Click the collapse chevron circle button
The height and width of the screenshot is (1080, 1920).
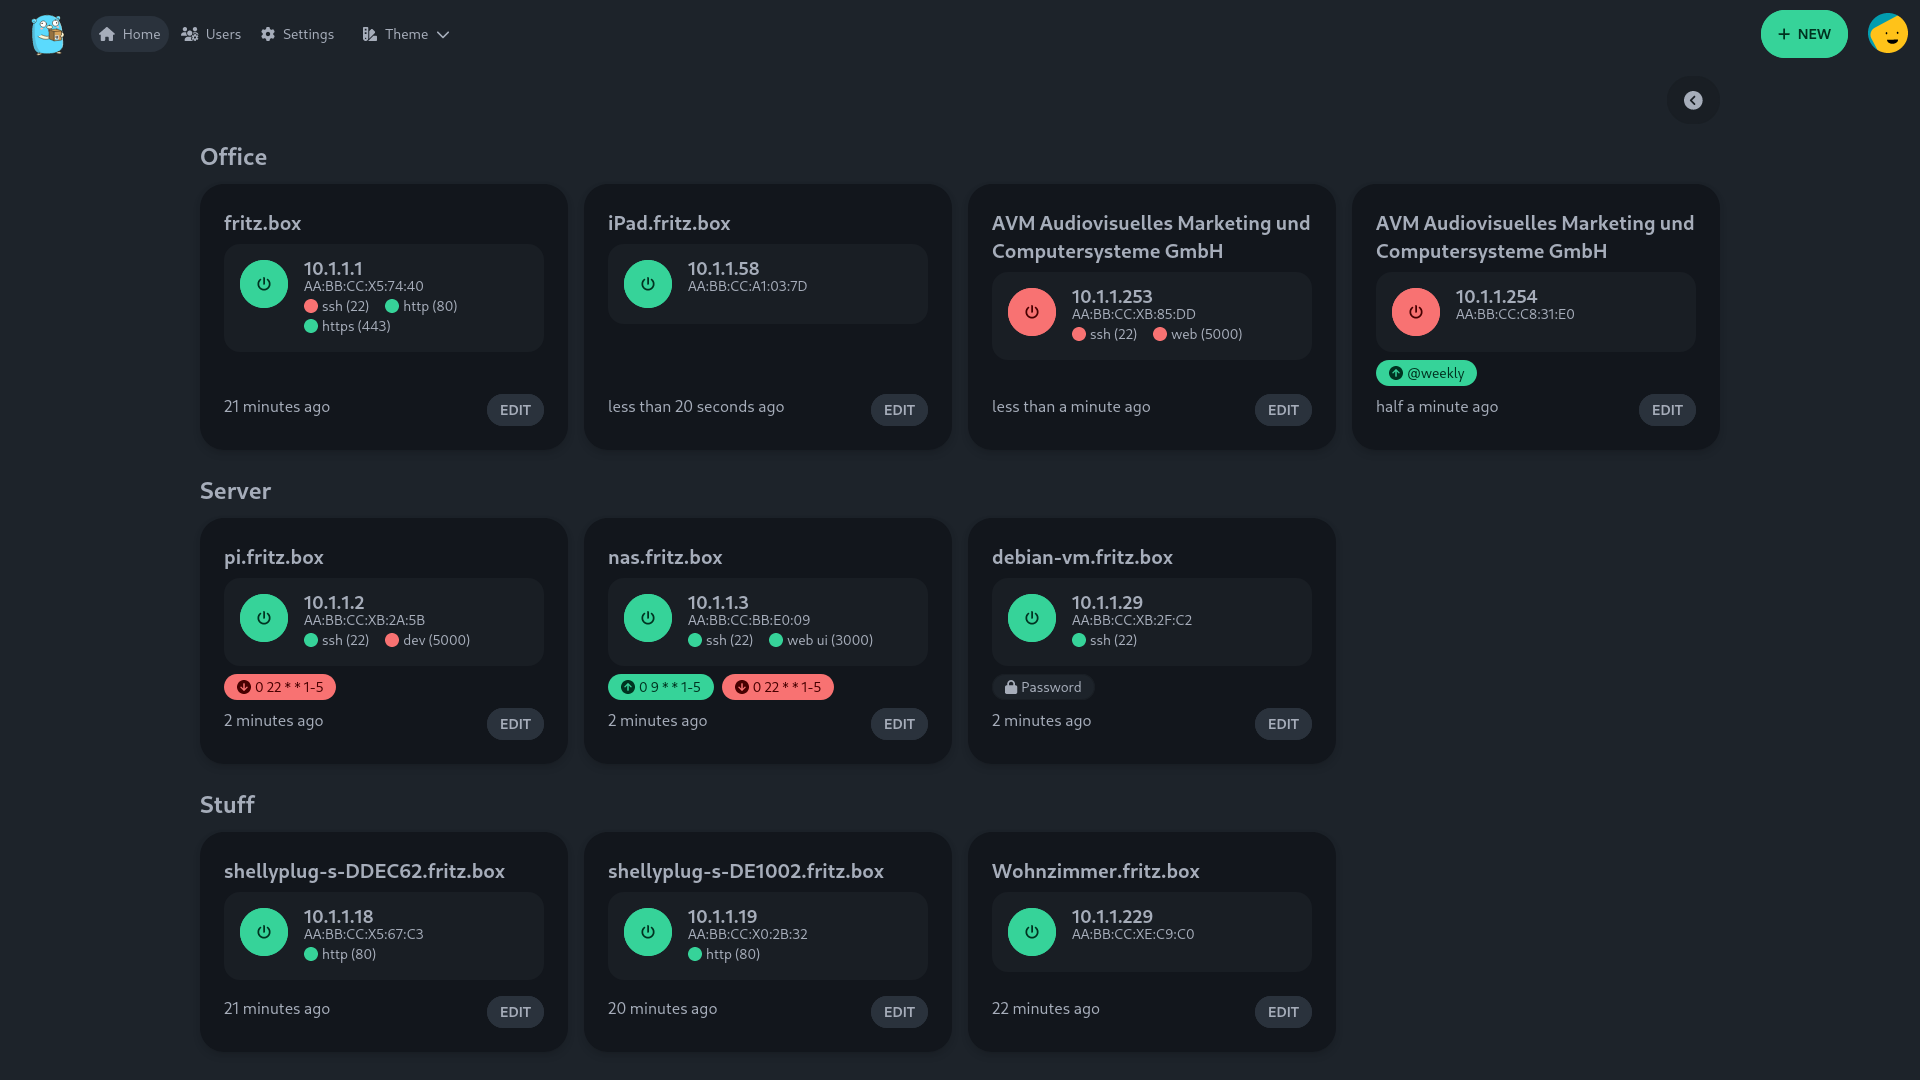(x=1692, y=100)
